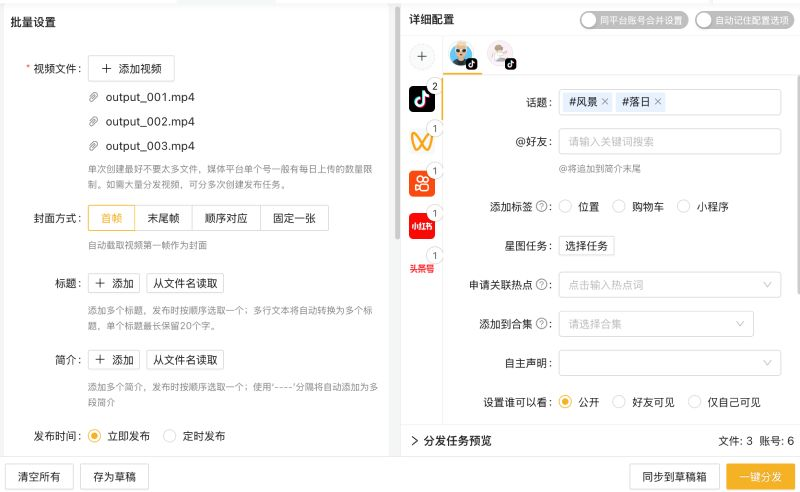Click the @好友 search input field
The image size is (800, 492).
pyautogui.click(x=669, y=141)
